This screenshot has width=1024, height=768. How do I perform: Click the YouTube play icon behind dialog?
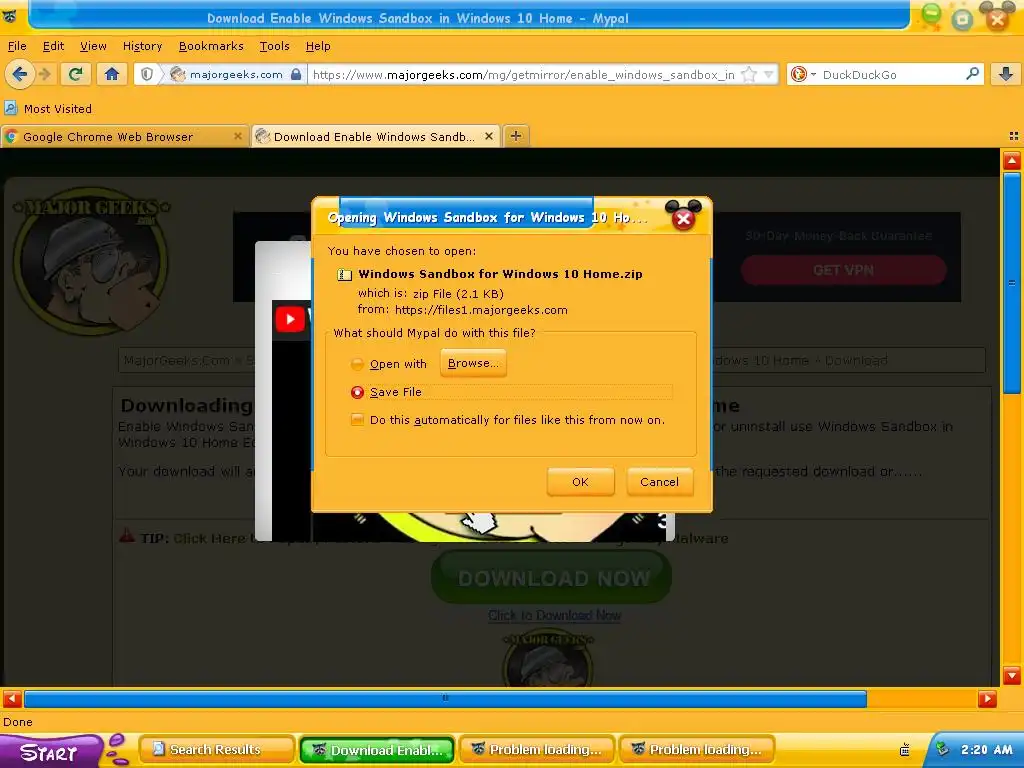[x=290, y=319]
